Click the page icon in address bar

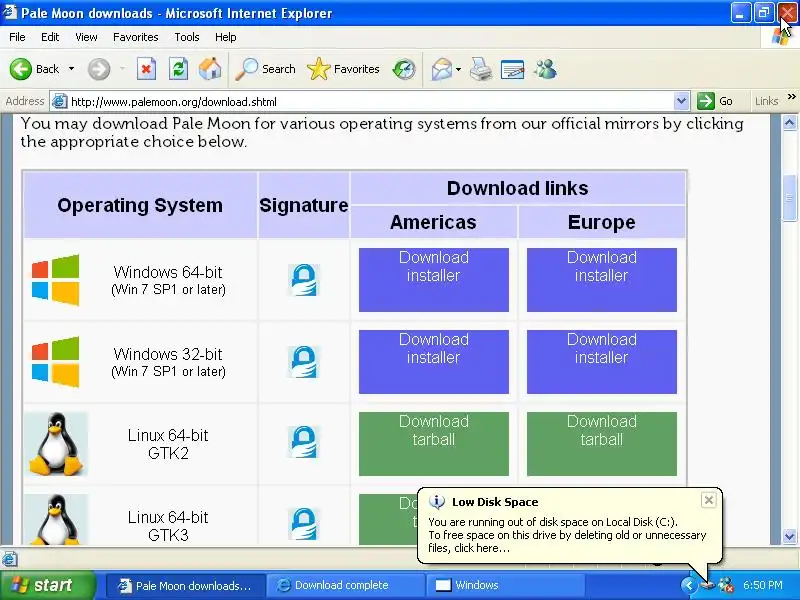[60, 102]
